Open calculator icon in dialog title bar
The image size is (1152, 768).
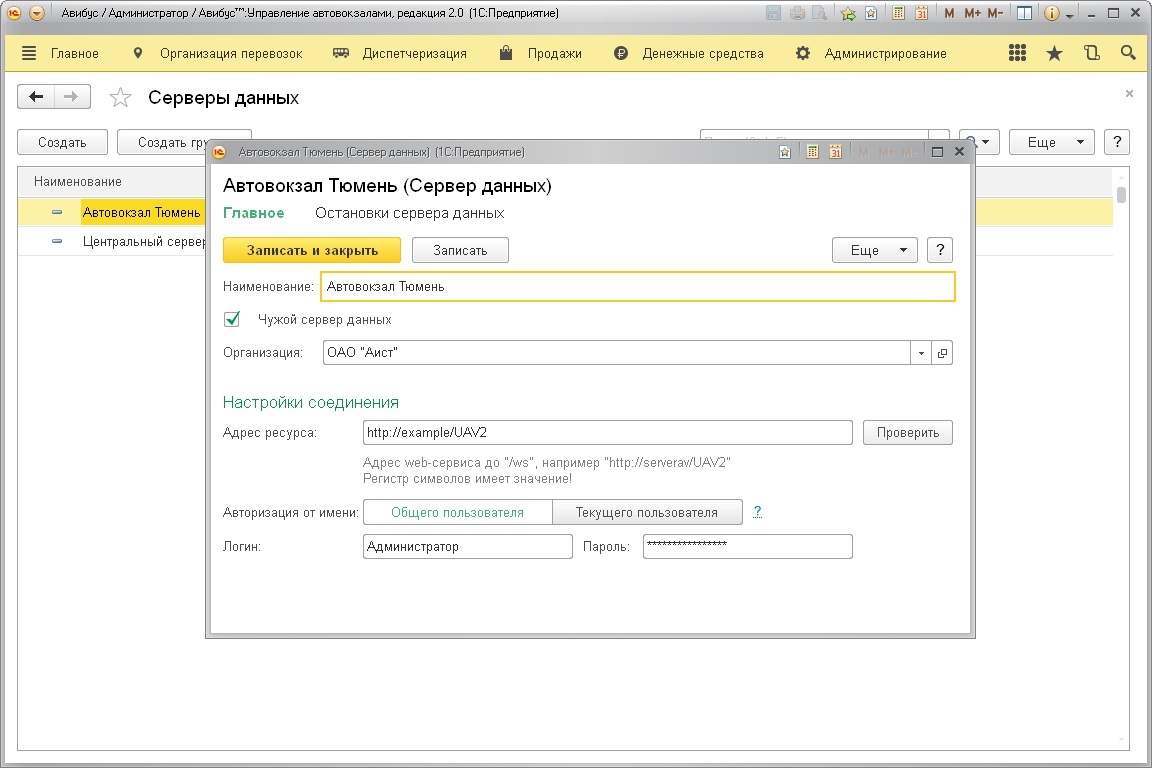tap(812, 152)
